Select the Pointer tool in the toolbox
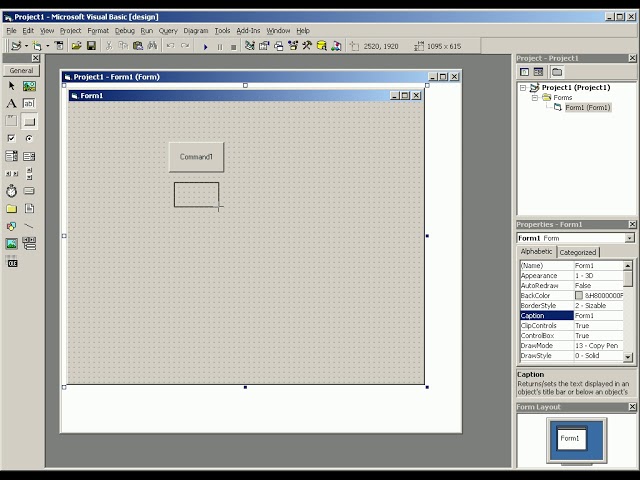This screenshot has width=640, height=480. [x=11, y=86]
